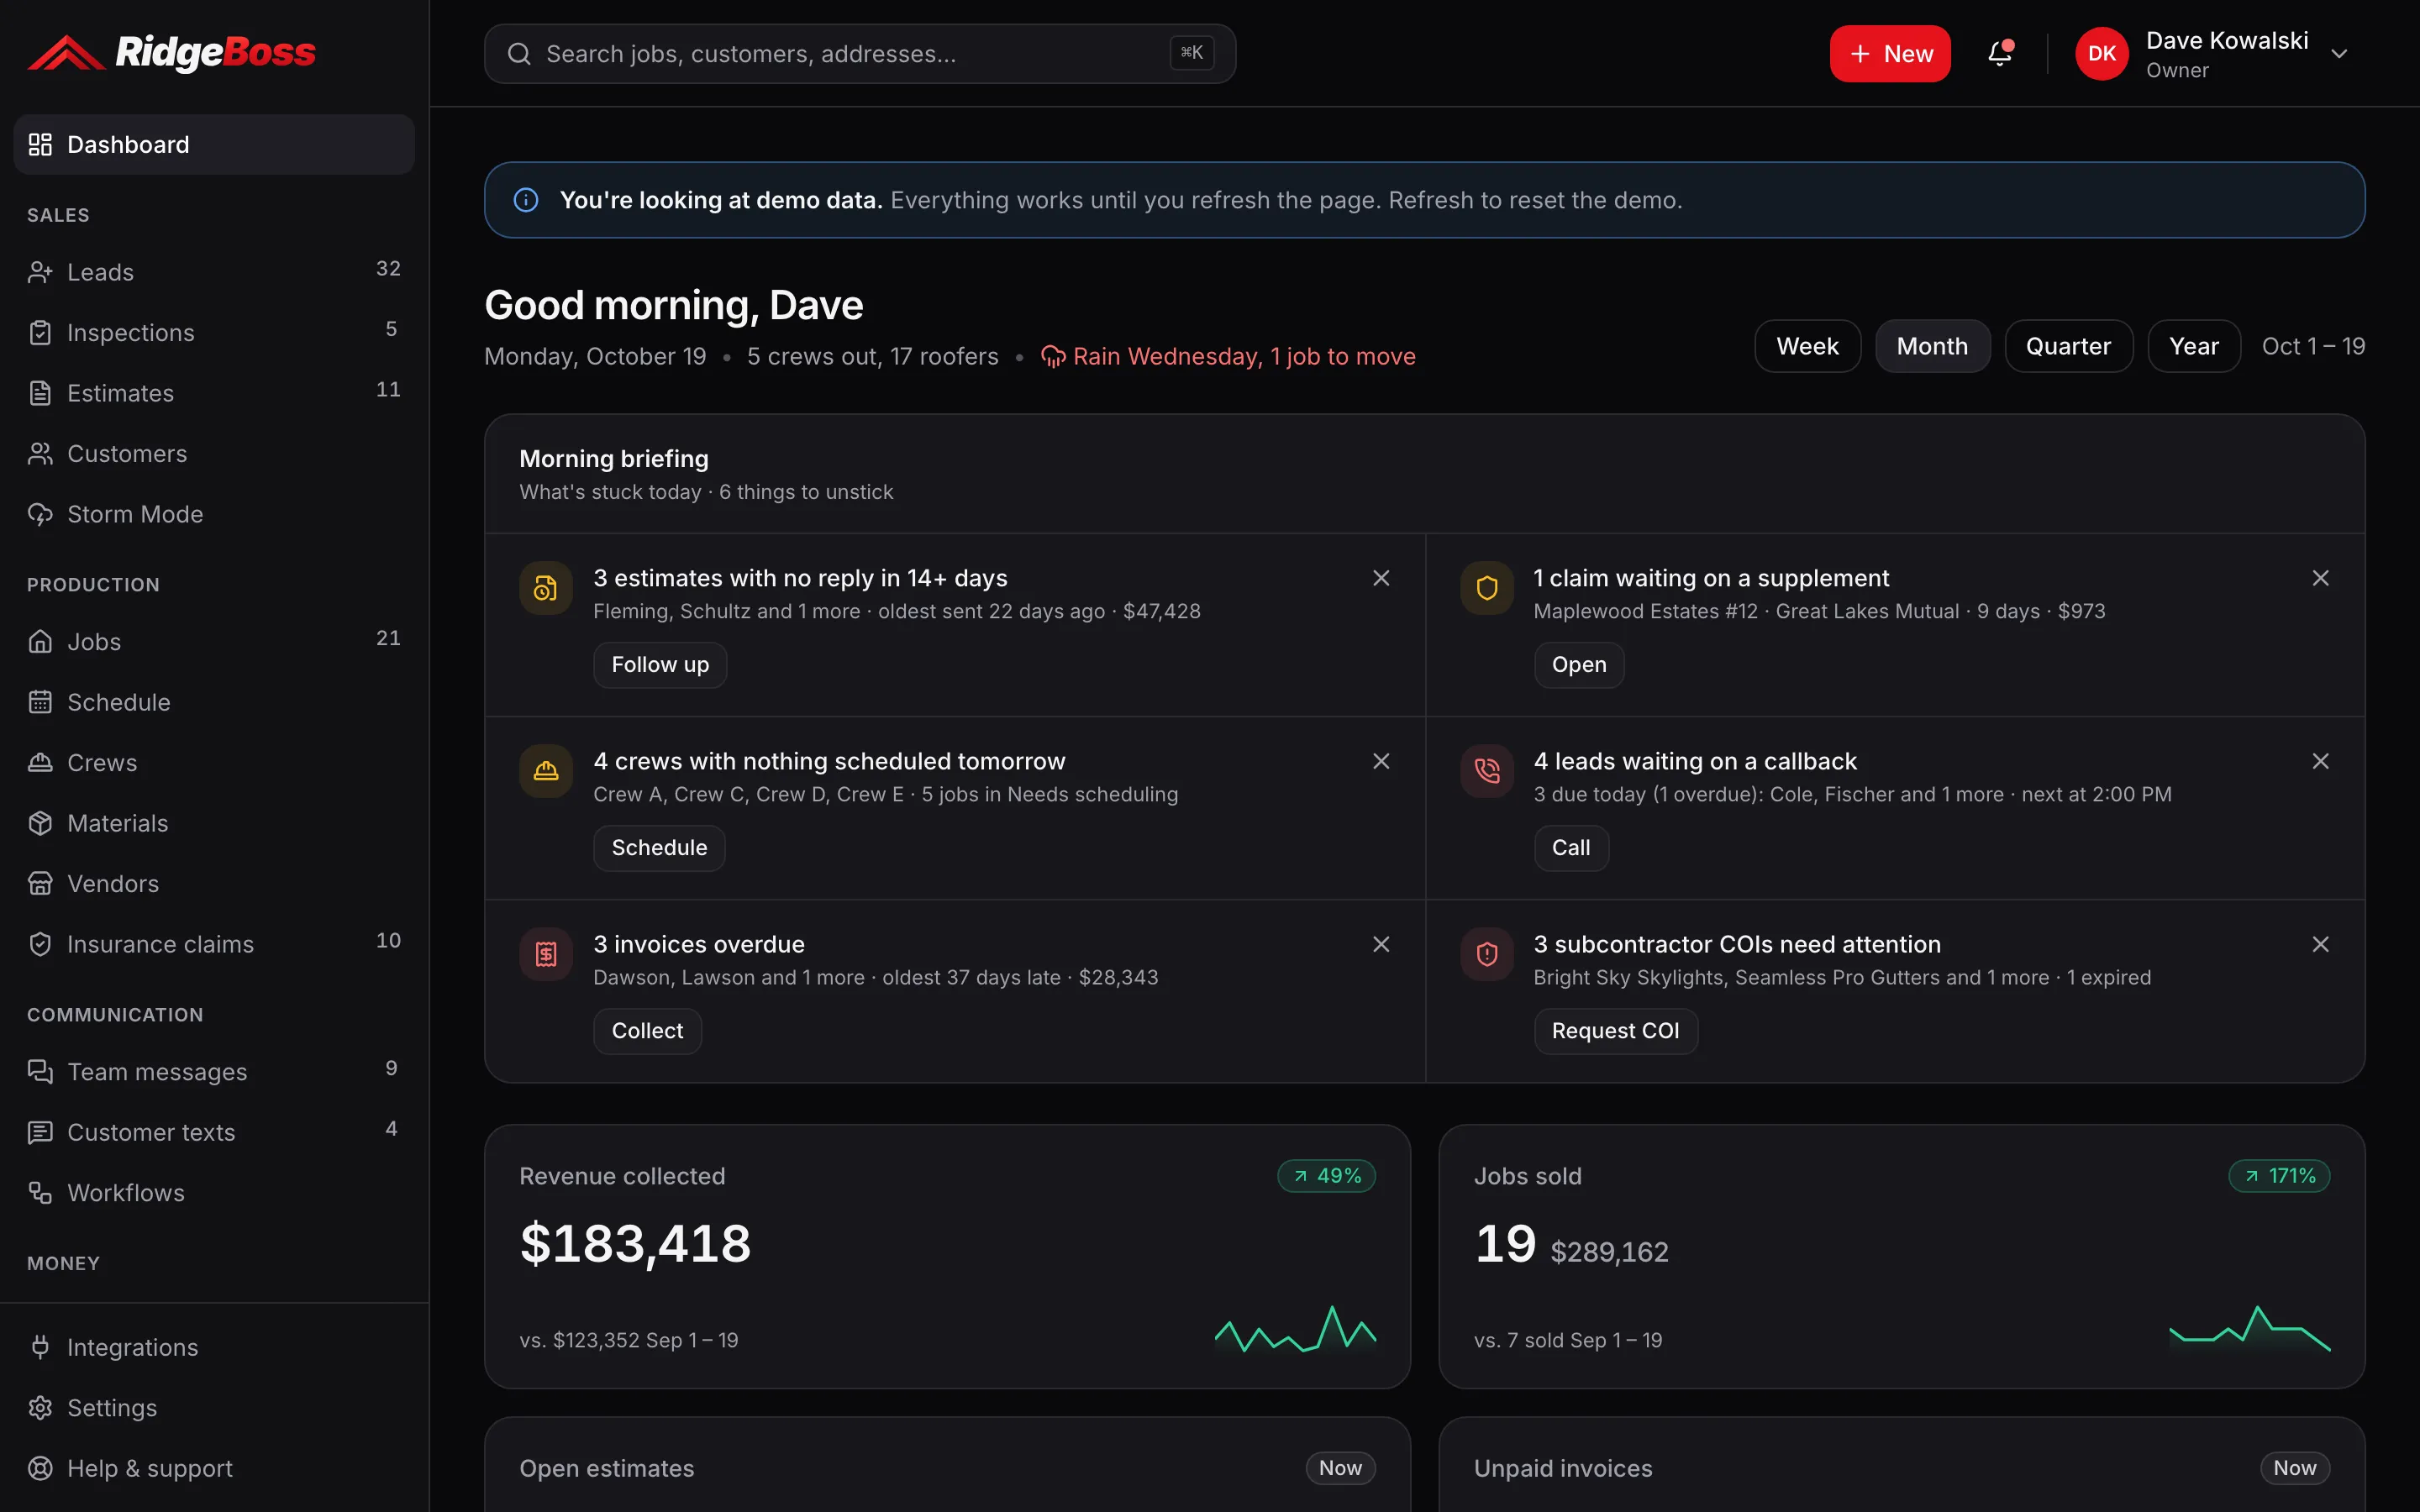The image size is (2420, 1512).
Task: Click the info icon in demo banner
Action: pos(526,200)
